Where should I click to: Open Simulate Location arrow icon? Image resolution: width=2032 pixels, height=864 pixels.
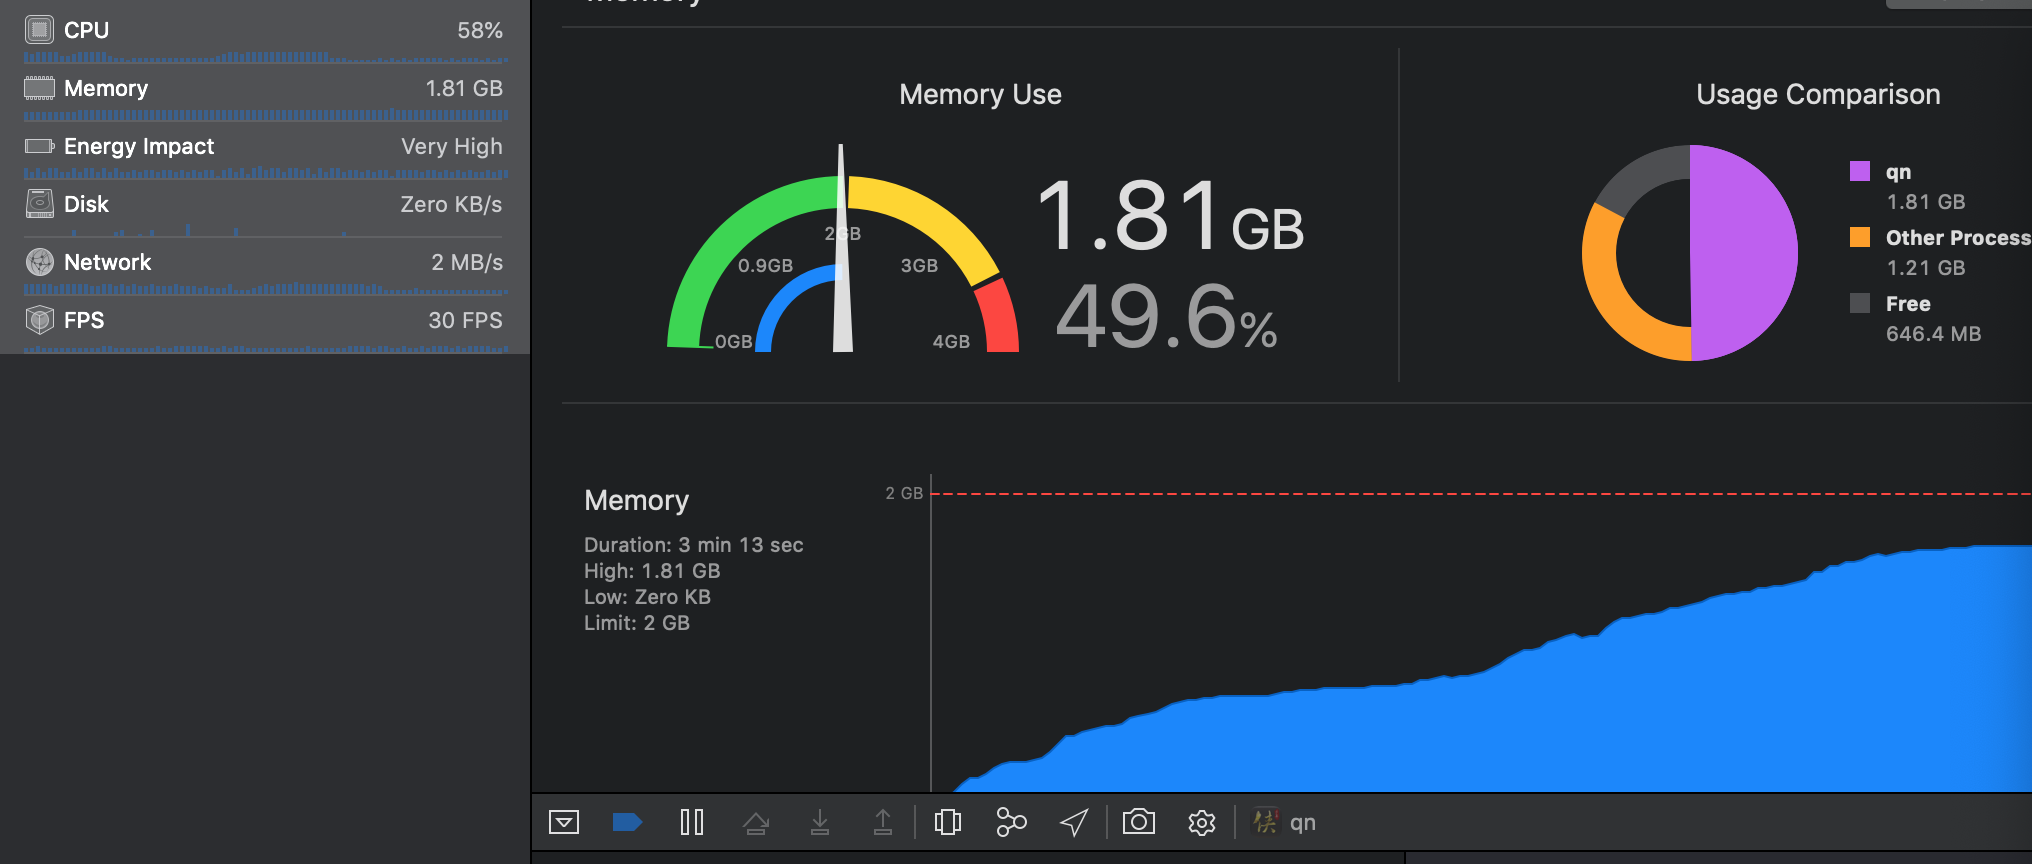[1074, 822]
